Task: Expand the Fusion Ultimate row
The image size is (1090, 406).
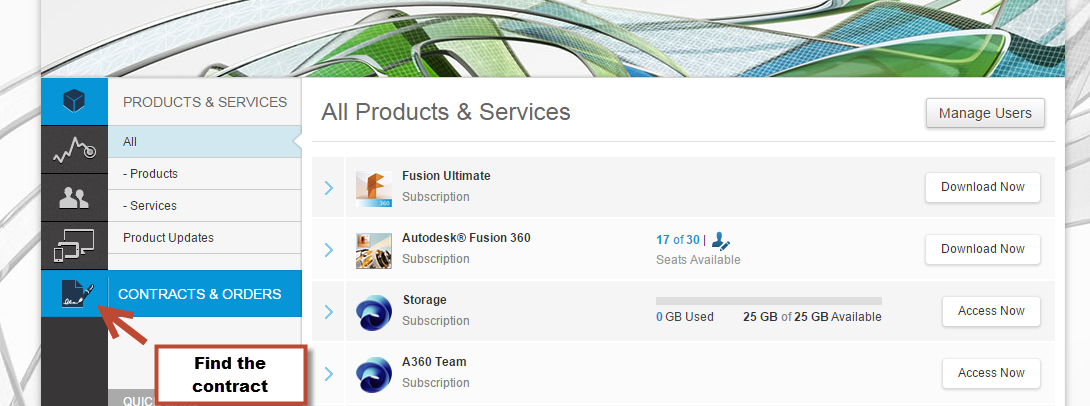Action: [x=329, y=188]
